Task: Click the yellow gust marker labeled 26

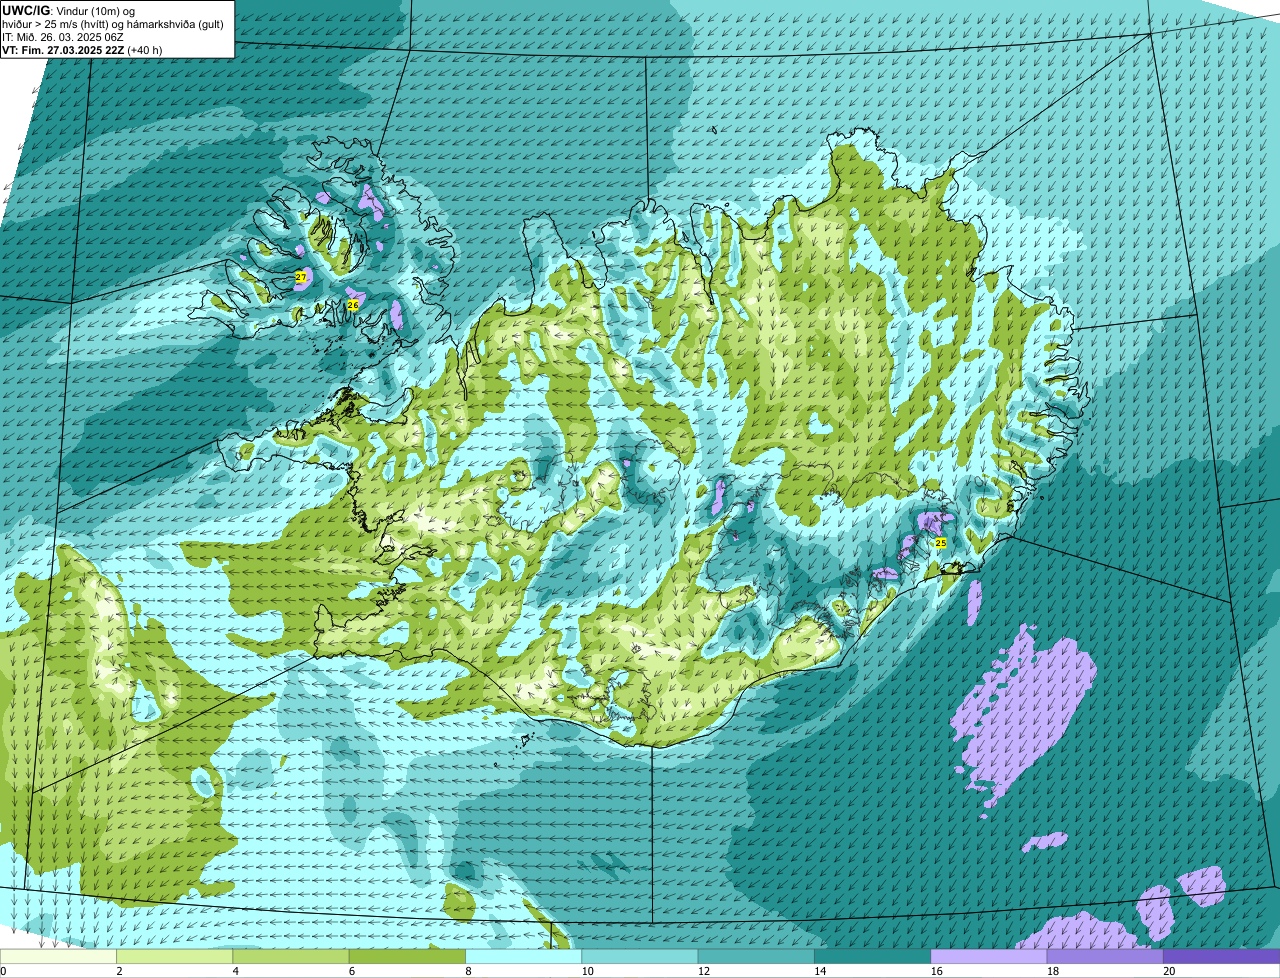Action: [353, 305]
